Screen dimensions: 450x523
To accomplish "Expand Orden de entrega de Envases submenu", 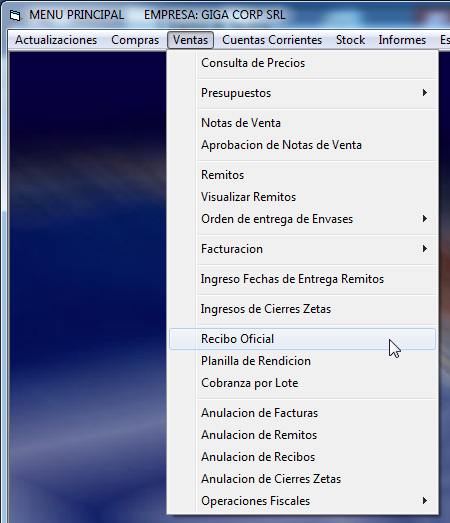I will [424, 219].
